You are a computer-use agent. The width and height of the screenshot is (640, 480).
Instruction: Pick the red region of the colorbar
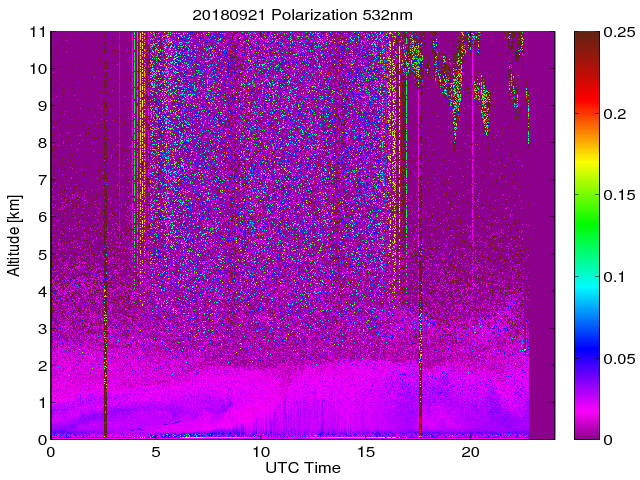[x=586, y=110]
